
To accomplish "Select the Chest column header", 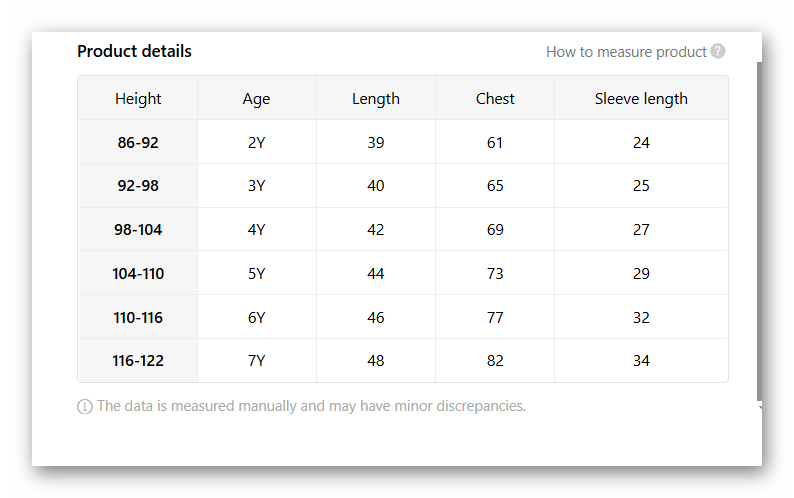I will point(495,98).
